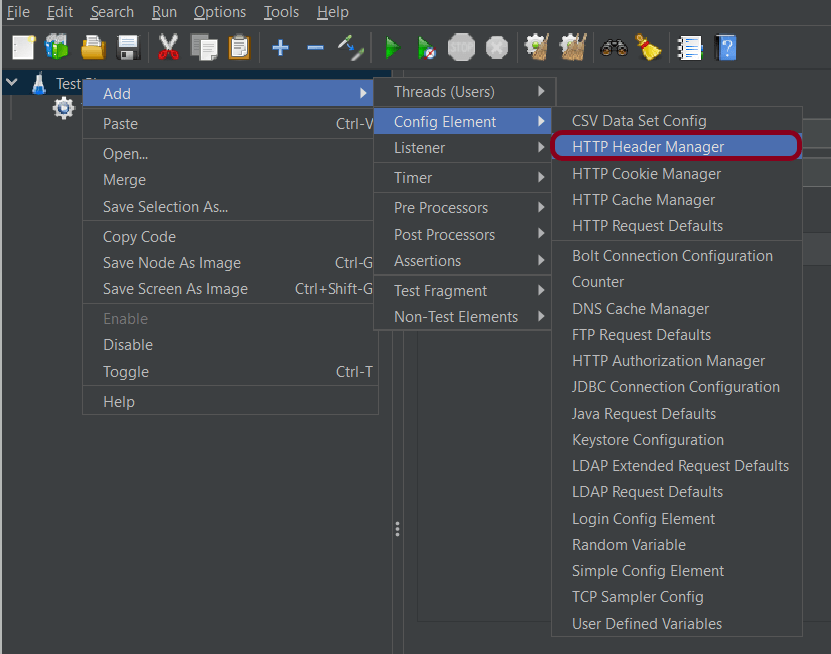Viewport: 831px width, 654px height.
Task: Click the Open file folder icon
Action: click(92, 47)
